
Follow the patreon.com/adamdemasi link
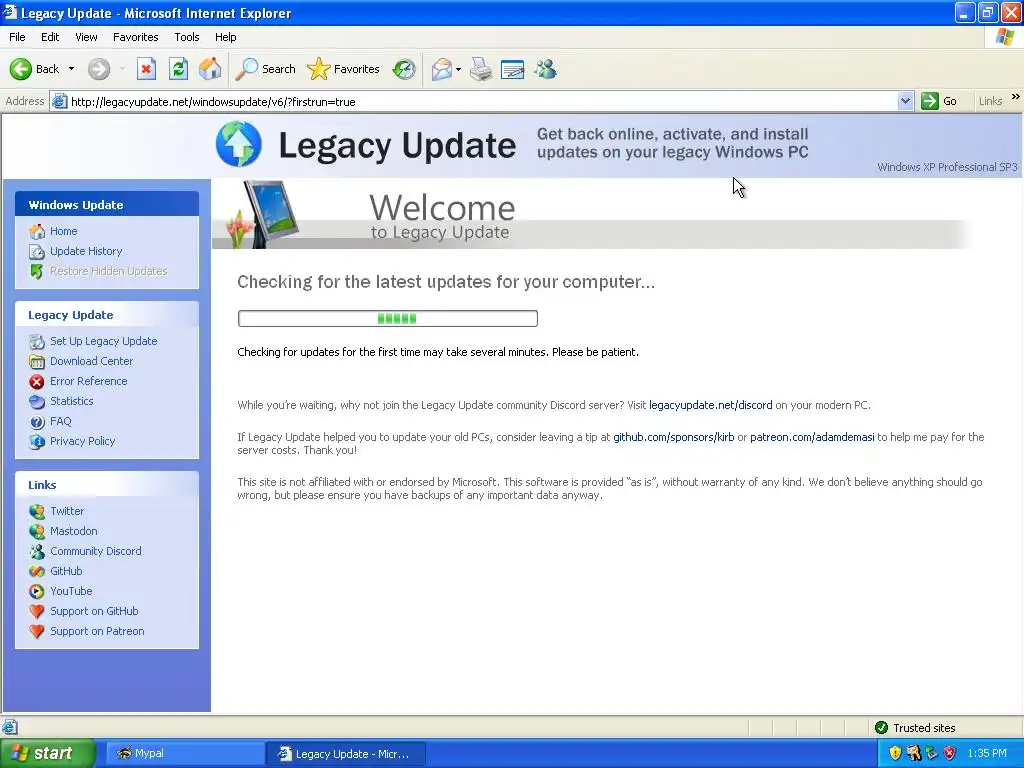click(x=812, y=438)
